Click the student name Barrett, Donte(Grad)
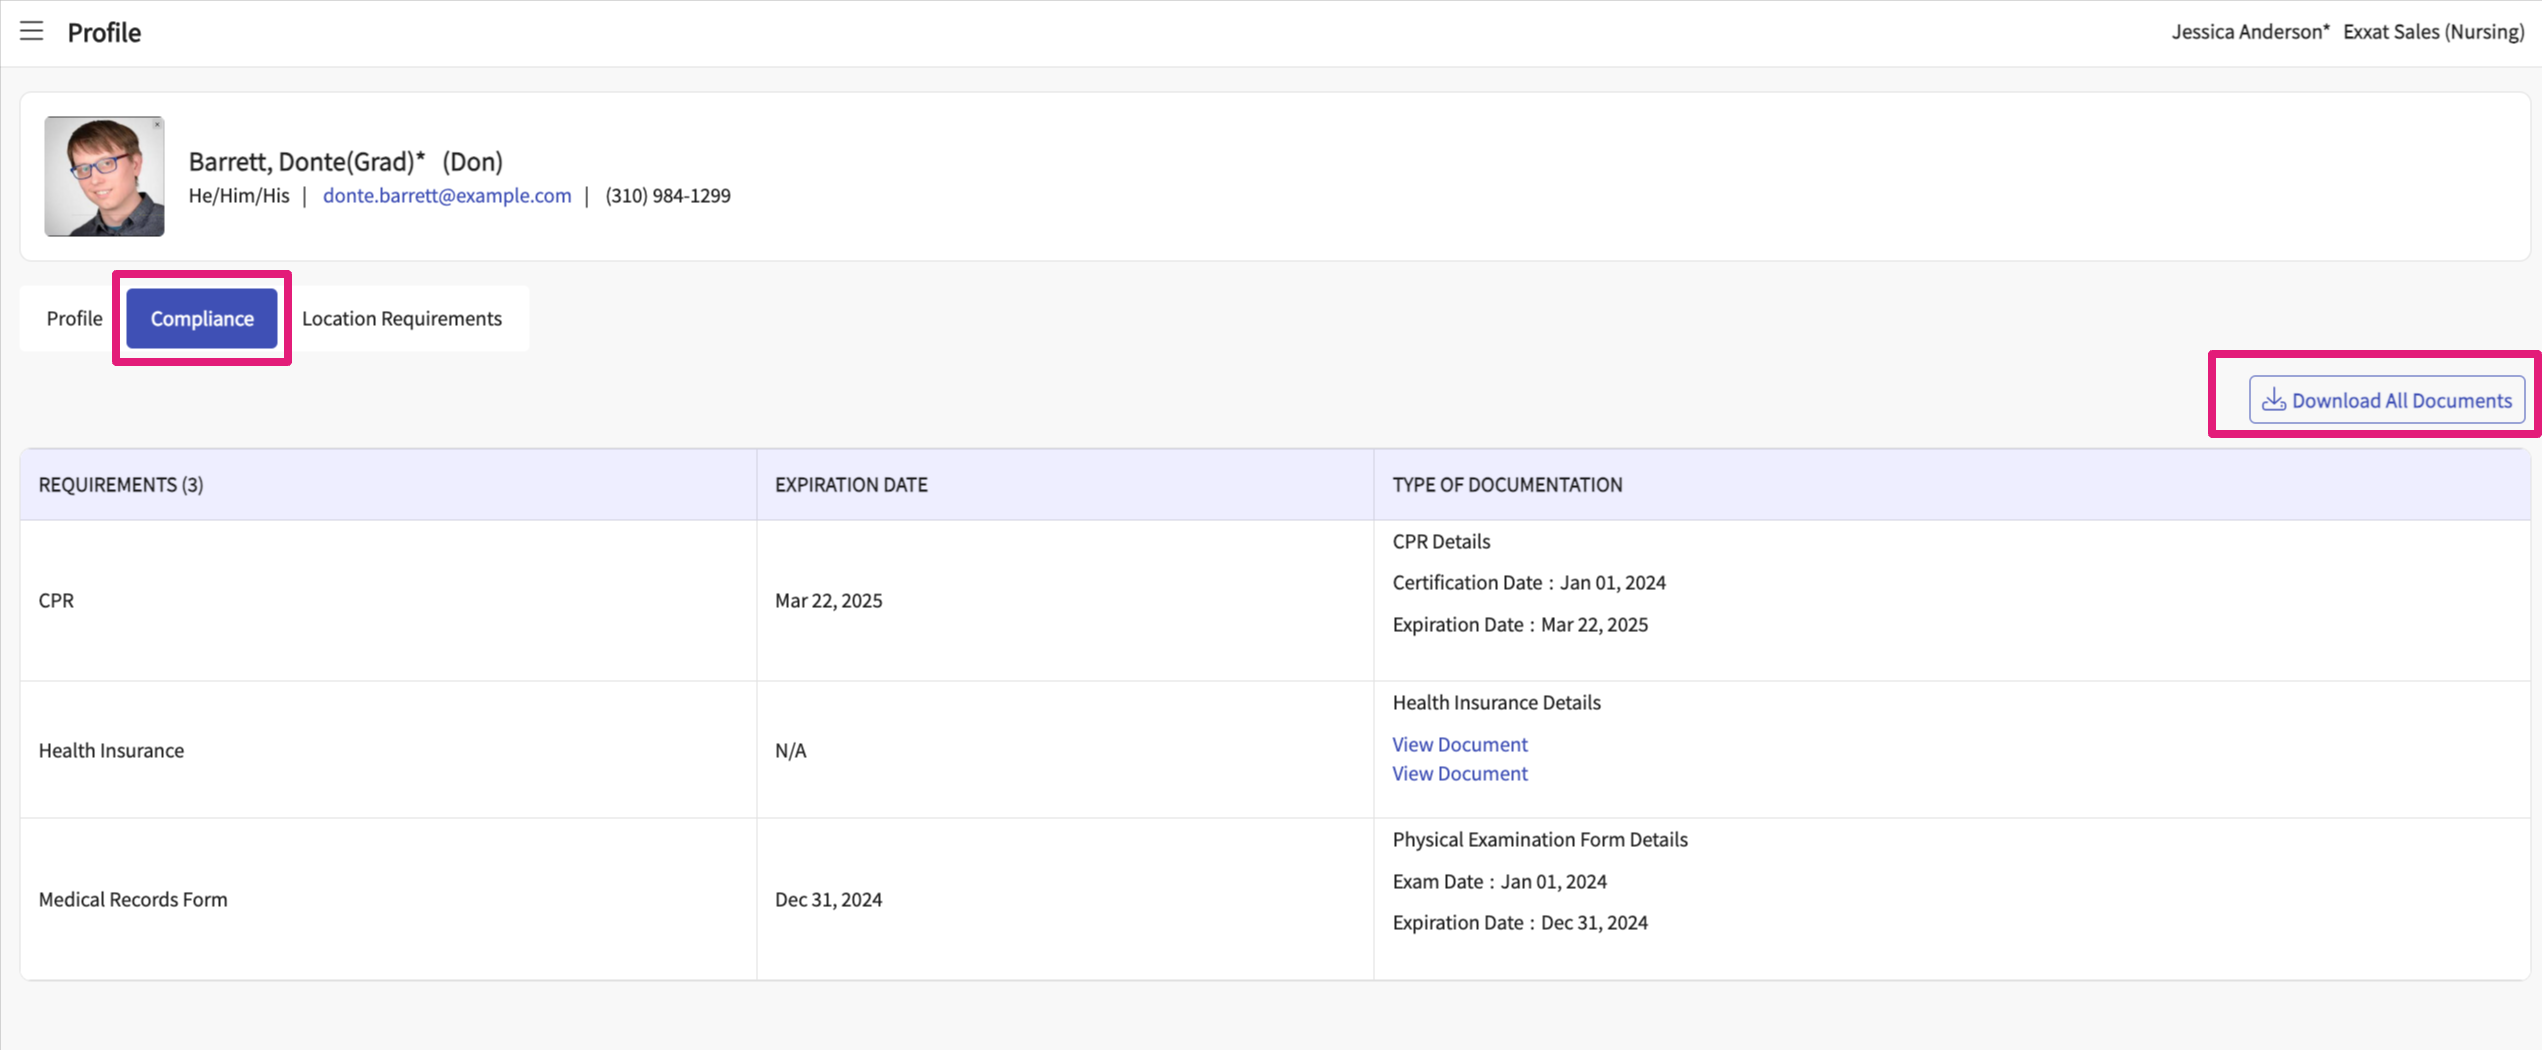 click(x=306, y=161)
